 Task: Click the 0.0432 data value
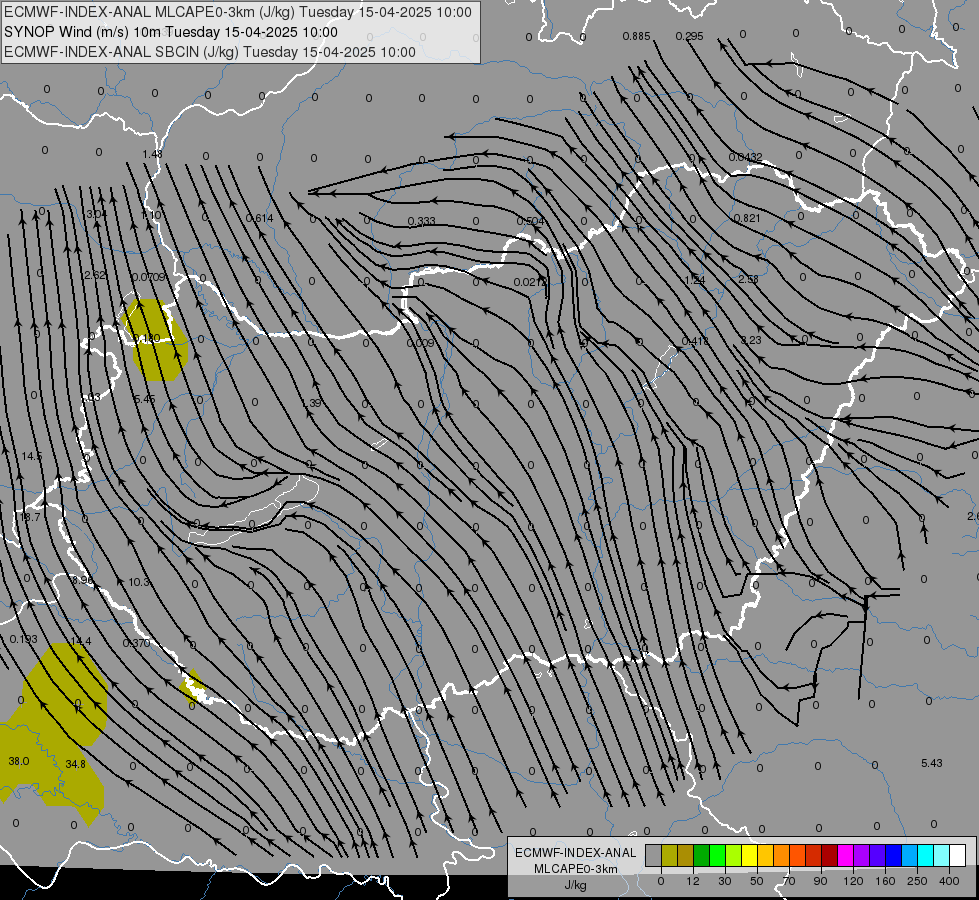(745, 157)
